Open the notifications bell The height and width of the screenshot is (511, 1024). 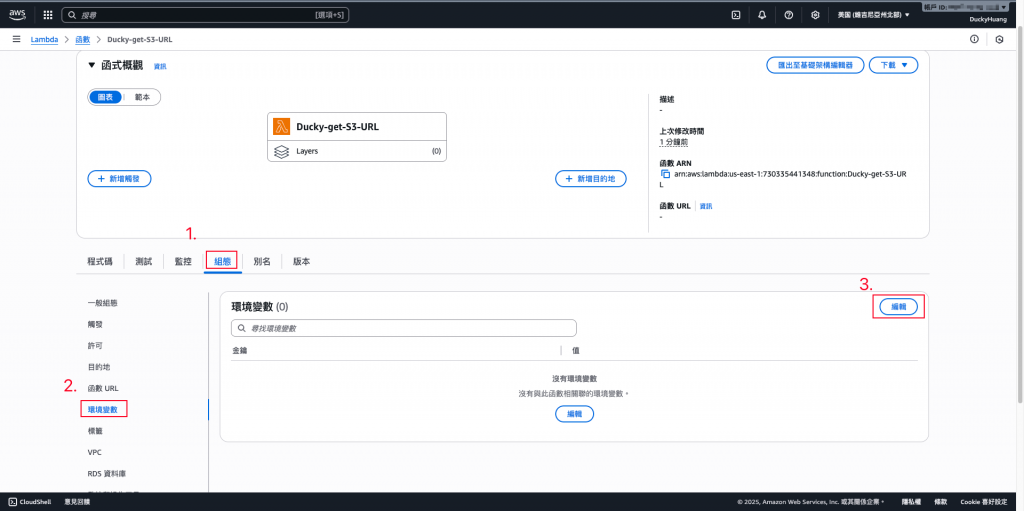[762, 14]
